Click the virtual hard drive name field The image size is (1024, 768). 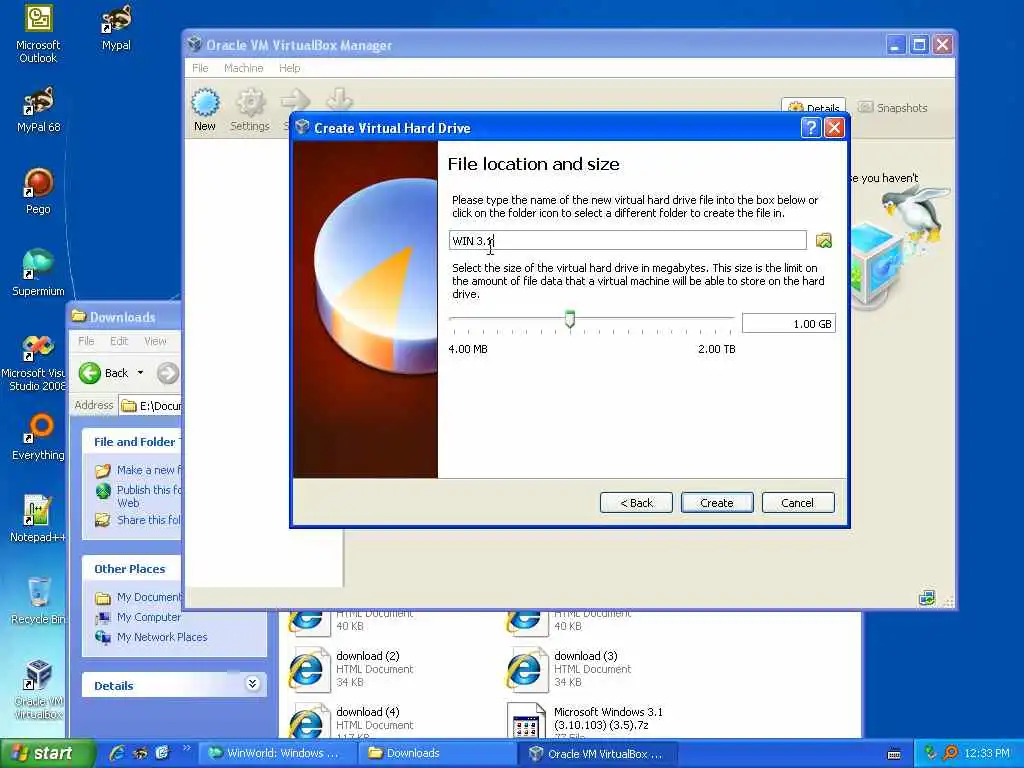628,240
